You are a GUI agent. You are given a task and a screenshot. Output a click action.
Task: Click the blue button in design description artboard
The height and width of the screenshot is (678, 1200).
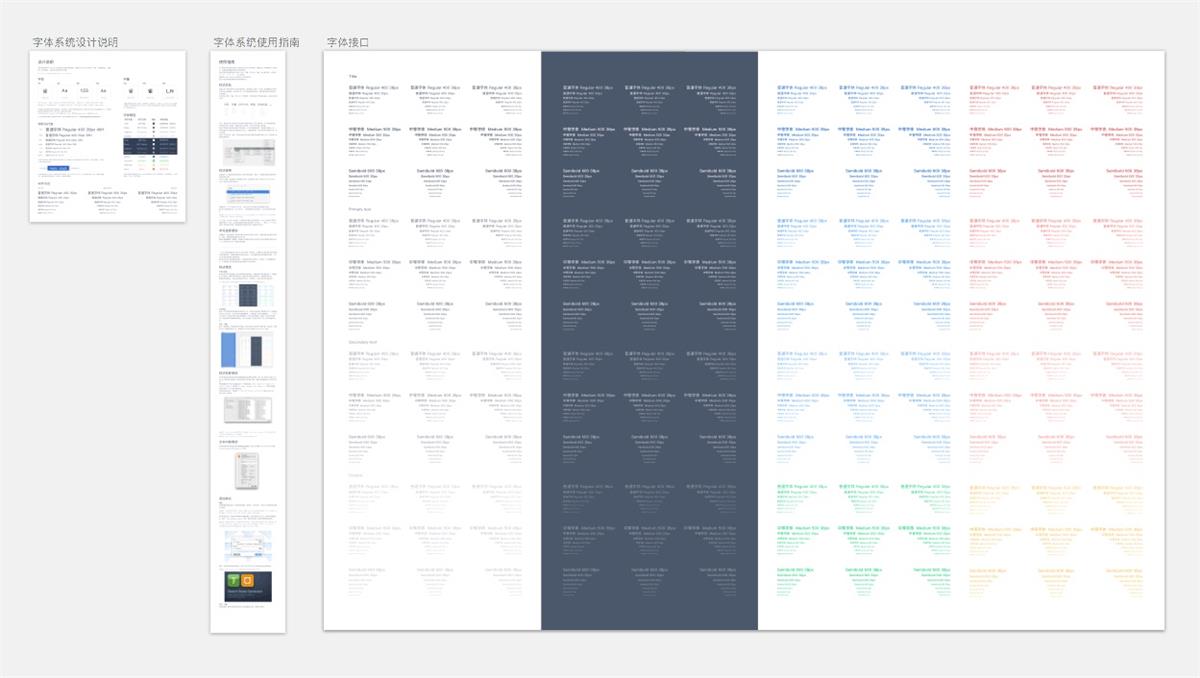58,168
